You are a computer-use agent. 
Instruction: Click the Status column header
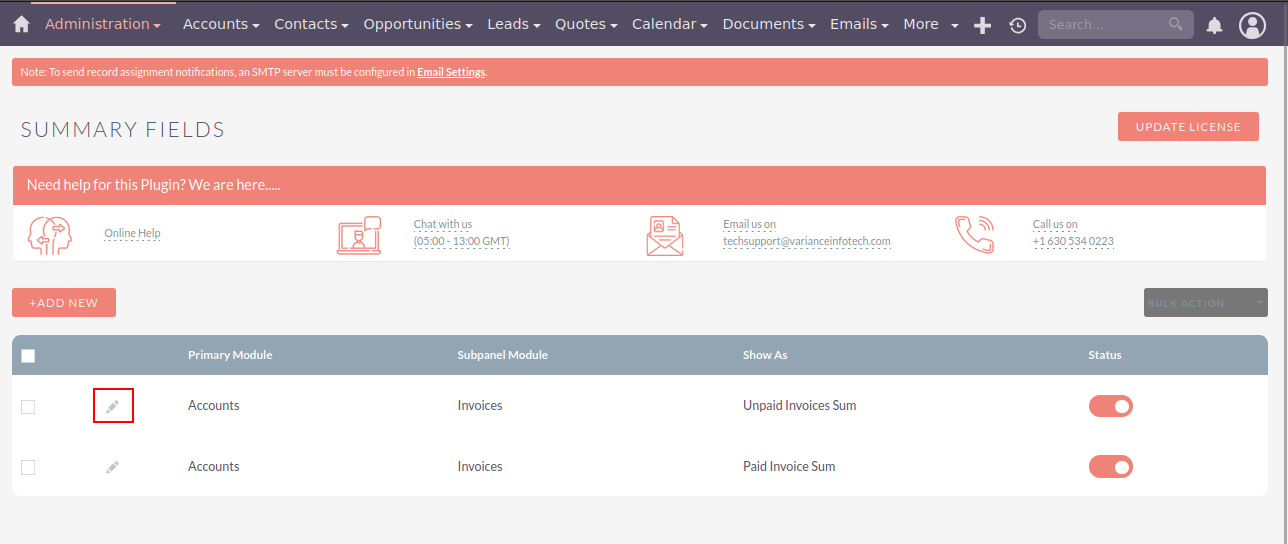tap(1105, 355)
